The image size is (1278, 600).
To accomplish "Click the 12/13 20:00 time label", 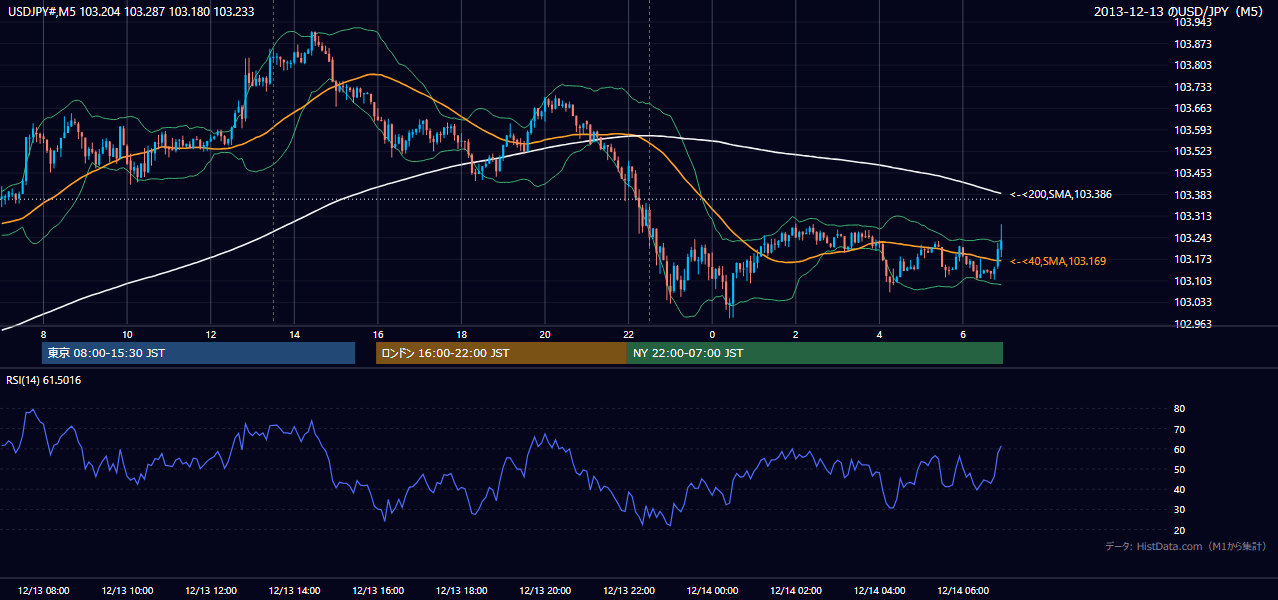I will click(545, 590).
